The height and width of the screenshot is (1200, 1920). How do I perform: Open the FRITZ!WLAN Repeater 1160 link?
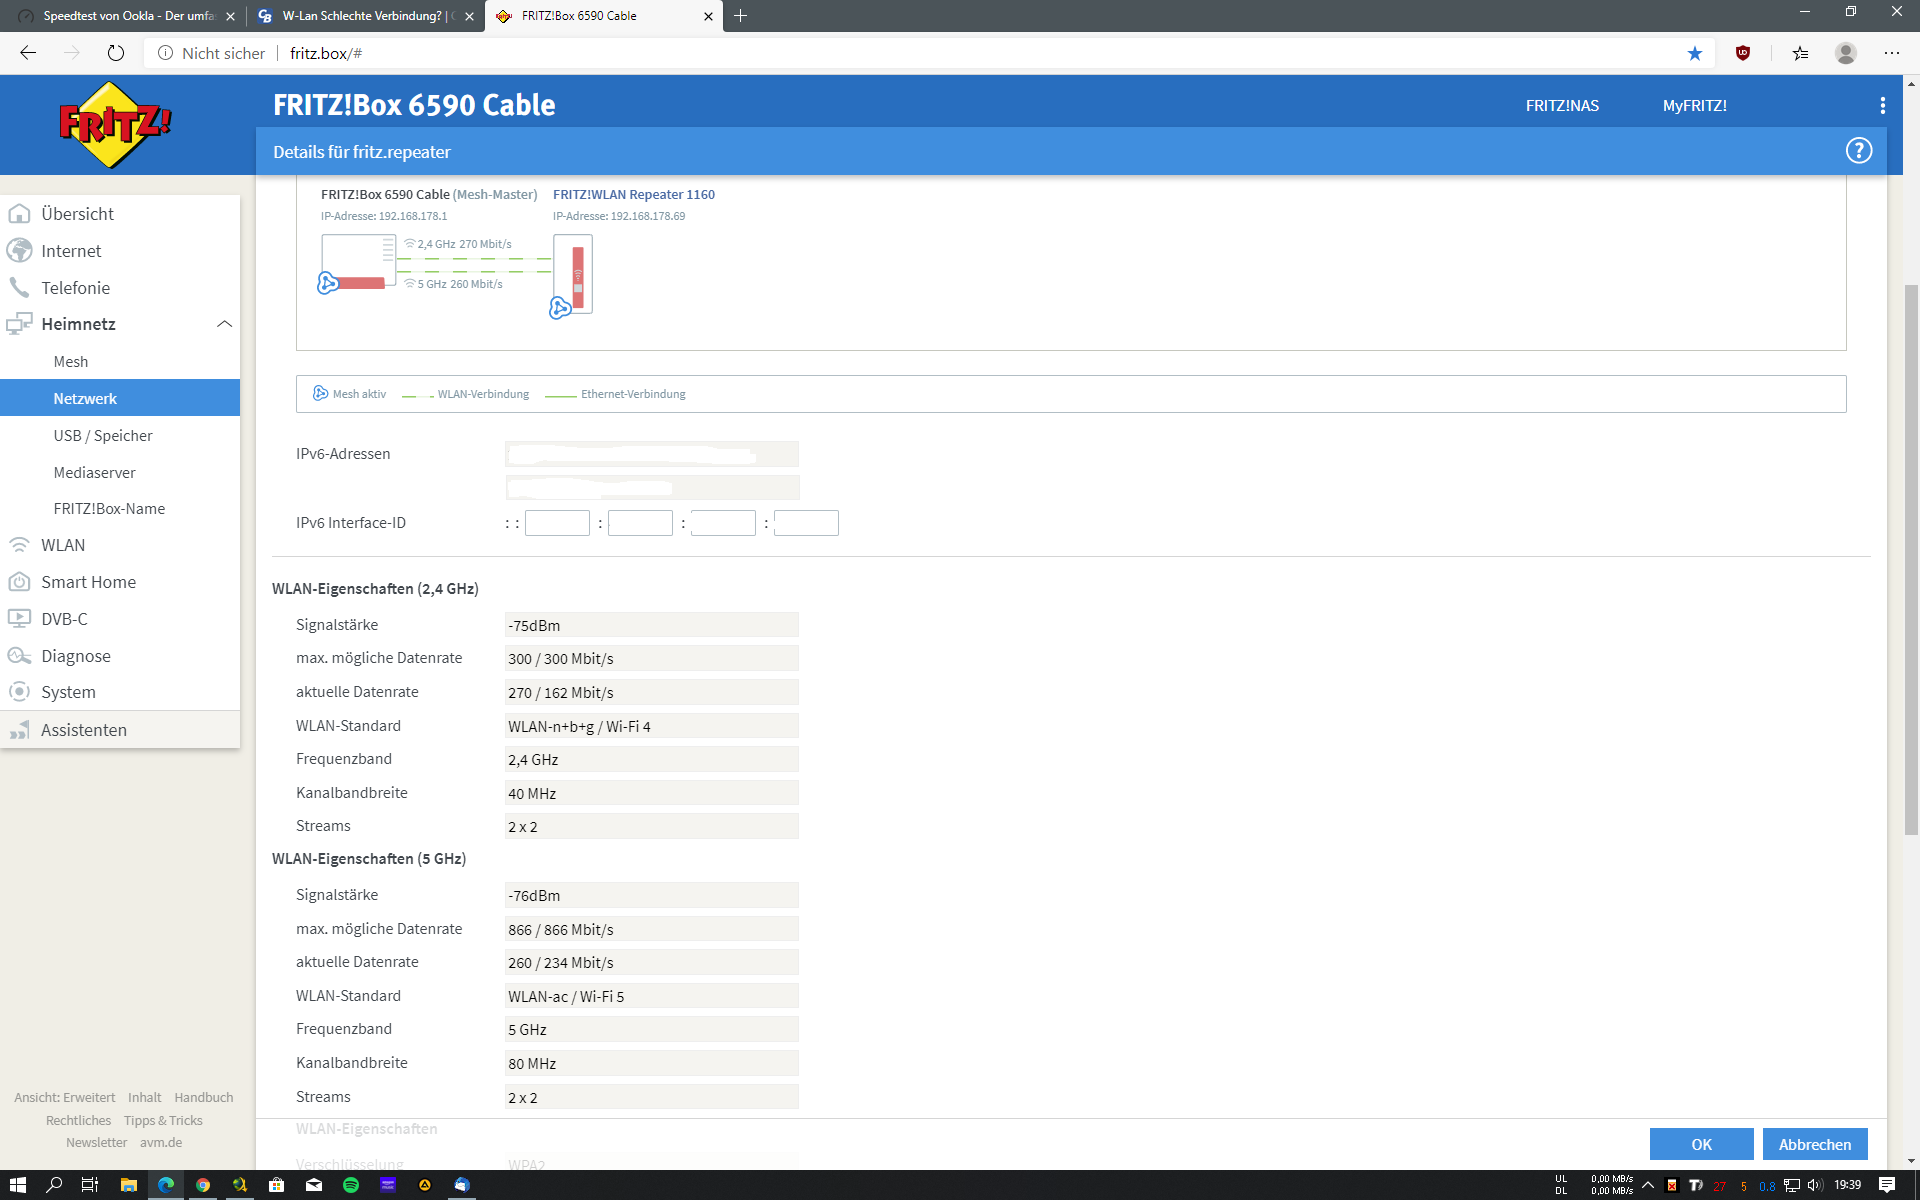(633, 195)
